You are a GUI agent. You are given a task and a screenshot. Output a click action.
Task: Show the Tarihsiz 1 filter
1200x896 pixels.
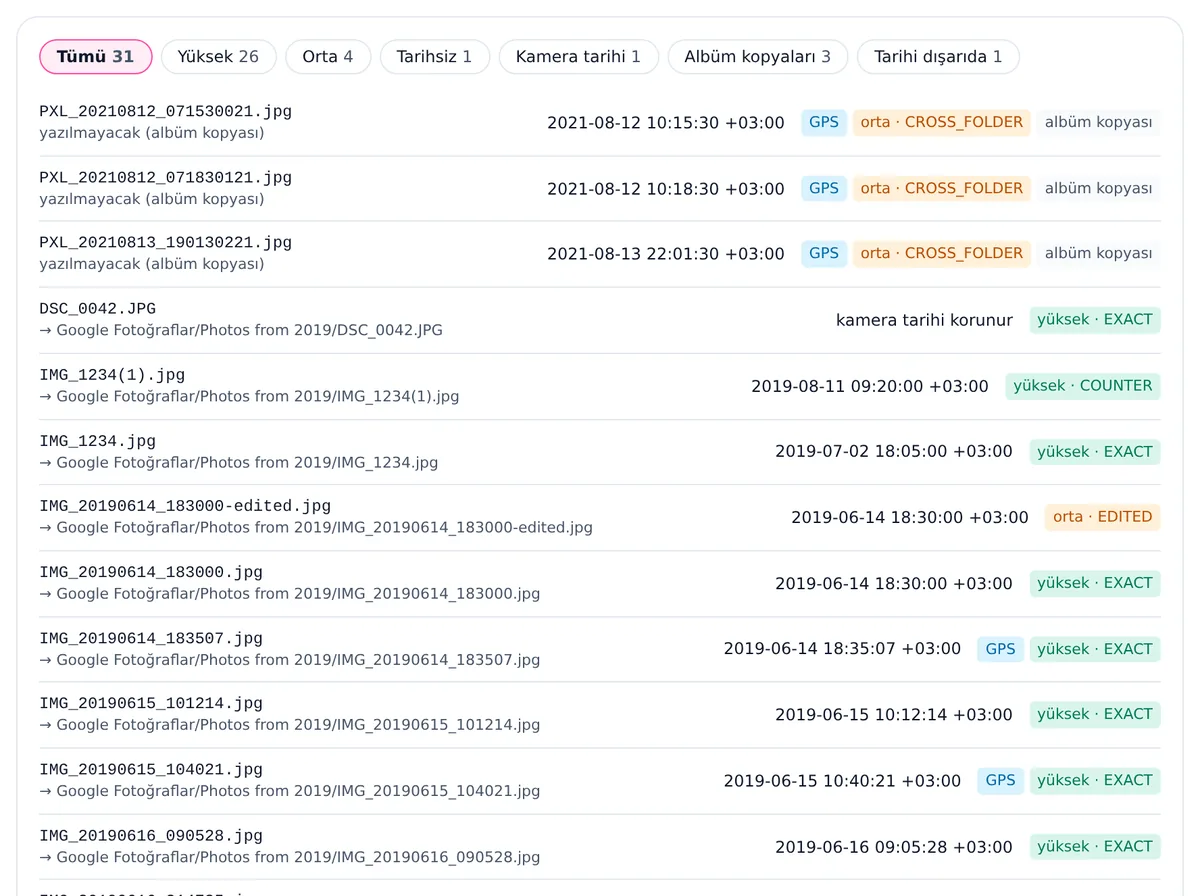tap(434, 57)
